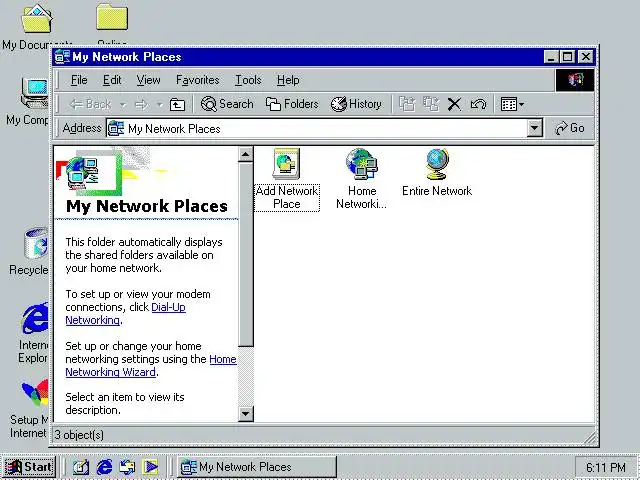Screen dimensions: 640x480
Task: Select My Documents desktop icon
Action: tap(36, 27)
